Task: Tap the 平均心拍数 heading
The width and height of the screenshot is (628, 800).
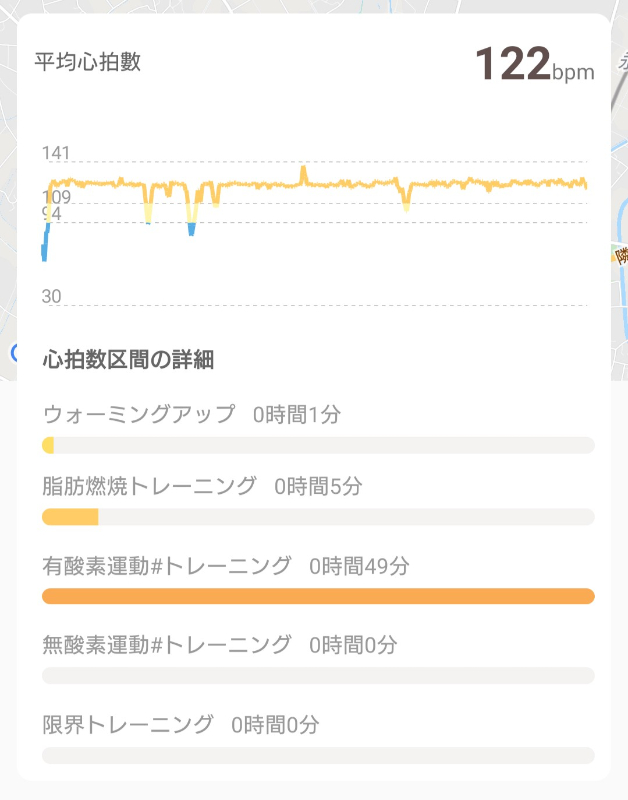Action: [x=88, y=62]
